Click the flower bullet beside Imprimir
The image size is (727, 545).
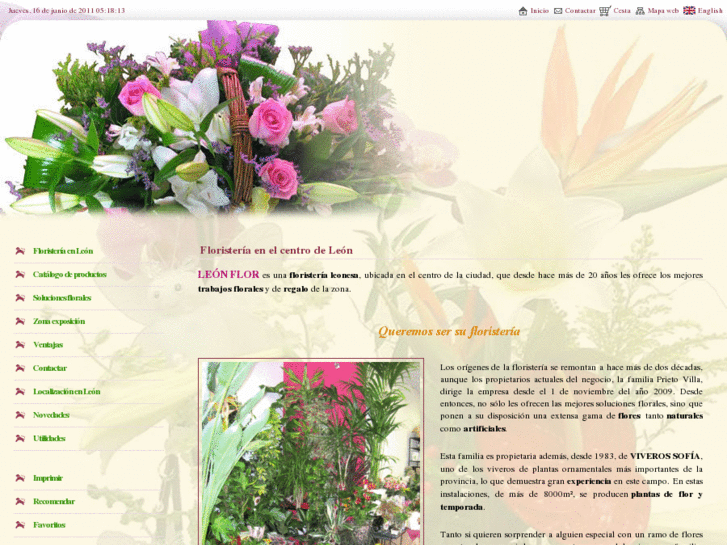click(x=20, y=478)
